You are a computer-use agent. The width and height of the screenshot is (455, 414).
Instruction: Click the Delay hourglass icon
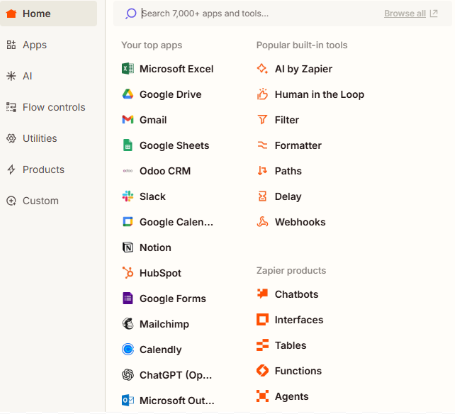[262, 196]
